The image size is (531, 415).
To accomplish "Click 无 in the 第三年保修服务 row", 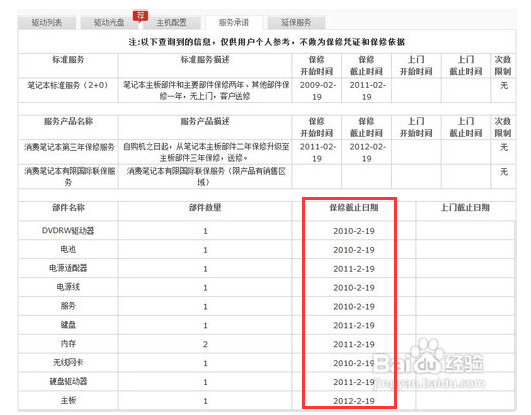I will click(504, 147).
